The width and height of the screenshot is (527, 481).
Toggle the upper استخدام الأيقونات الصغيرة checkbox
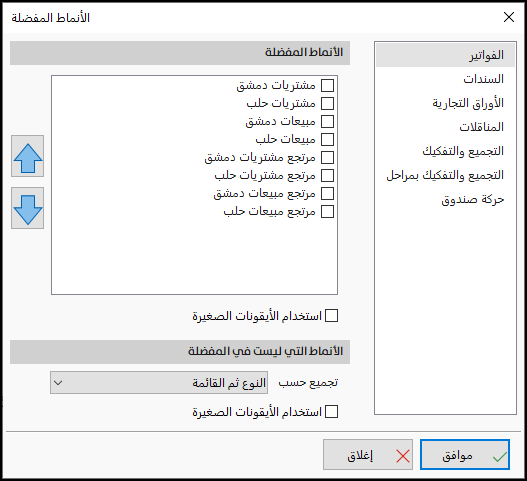(331, 316)
